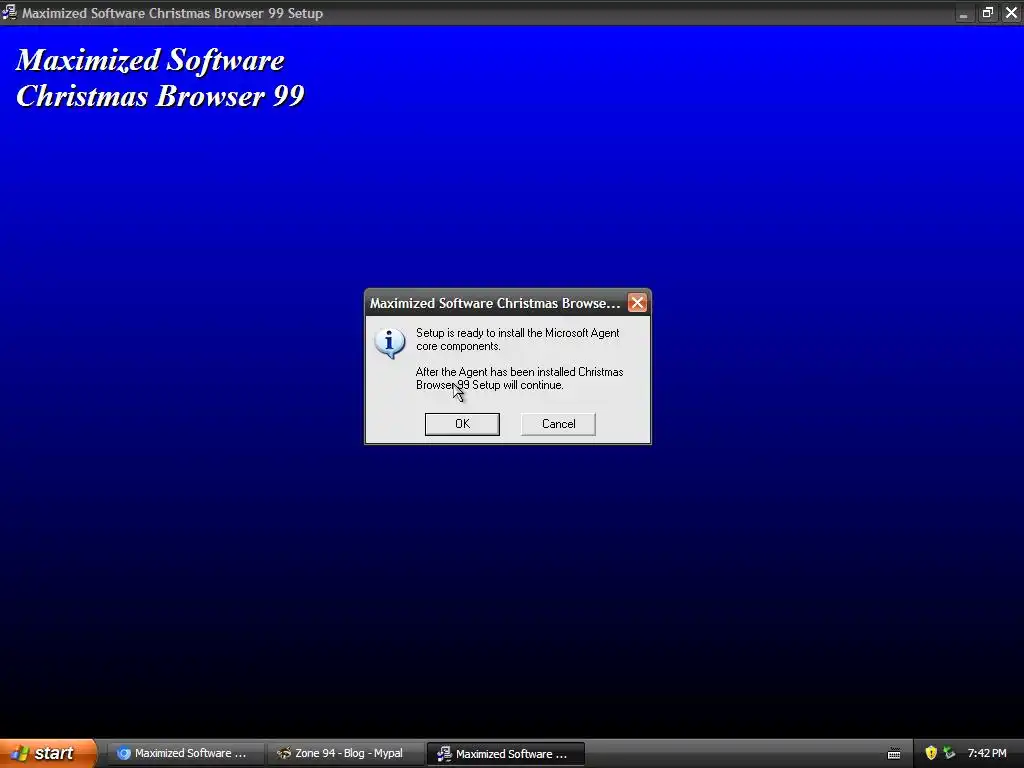Click the 'After the Agent has been installed' text
This screenshot has height=768, width=1024.
(520, 378)
